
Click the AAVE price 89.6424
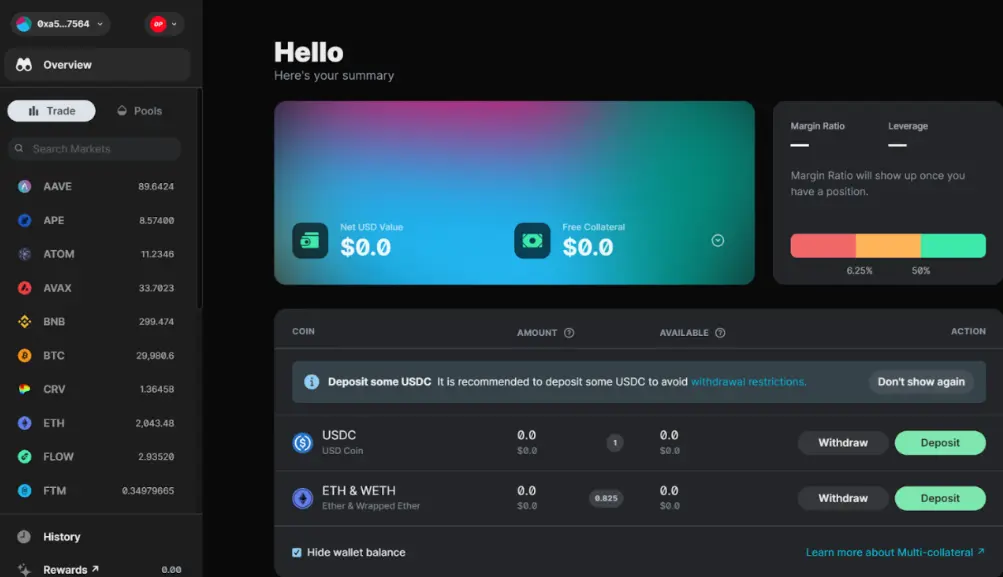tap(156, 186)
